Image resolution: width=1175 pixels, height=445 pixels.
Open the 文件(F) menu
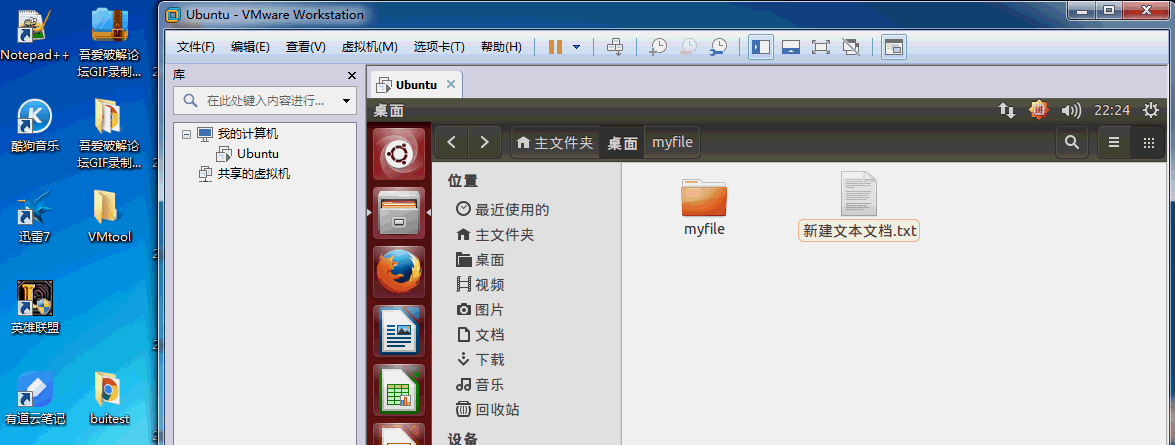[x=196, y=47]
